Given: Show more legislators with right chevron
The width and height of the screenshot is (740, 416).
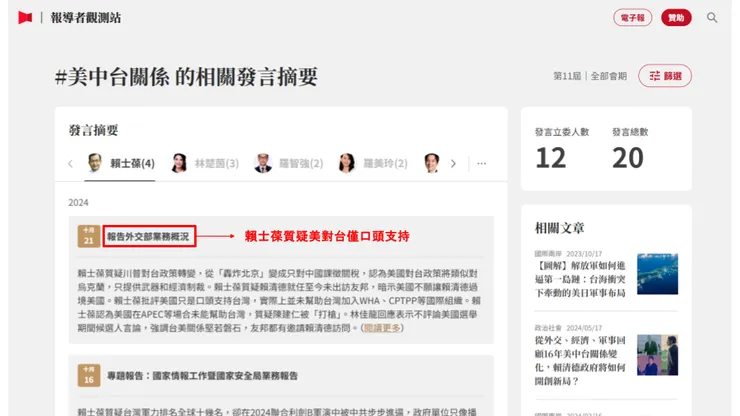Looking at the screenshot, I should [453, 163].
